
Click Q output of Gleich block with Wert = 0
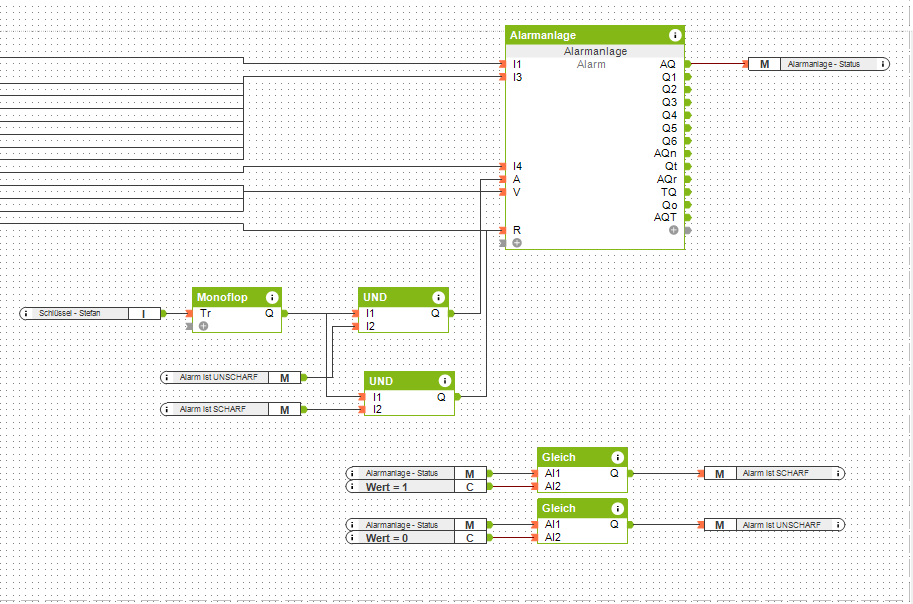(631, 525)
